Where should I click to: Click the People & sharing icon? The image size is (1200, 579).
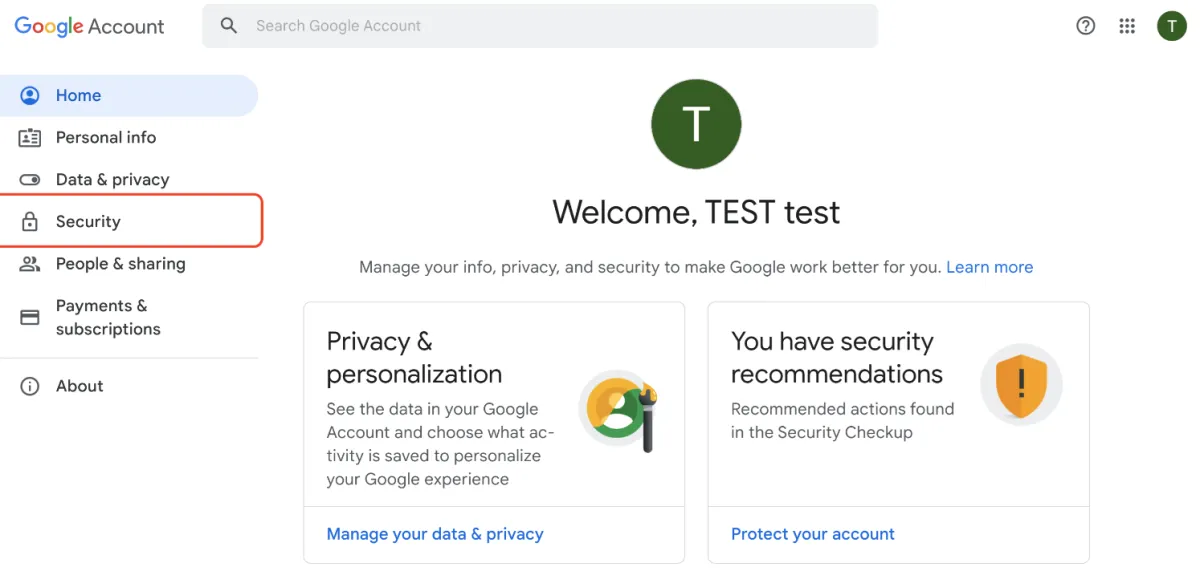(30, 264)
